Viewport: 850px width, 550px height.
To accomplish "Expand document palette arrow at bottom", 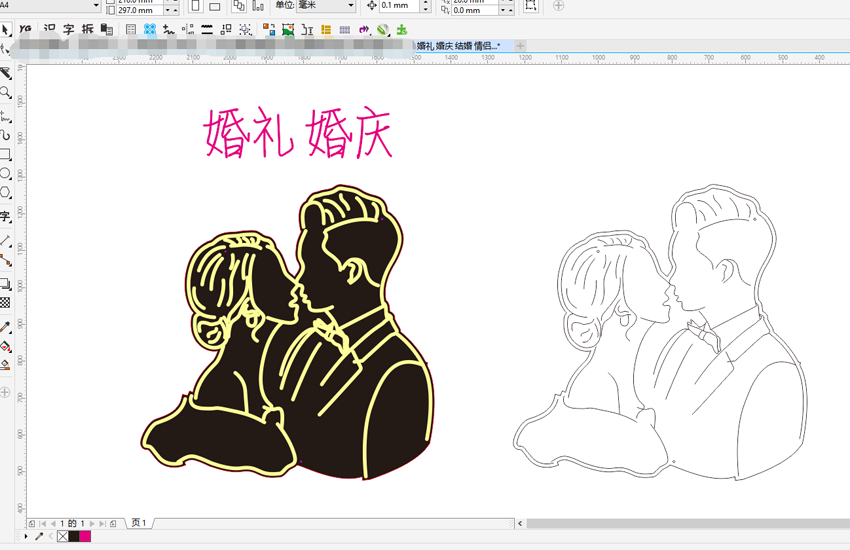I will pyautogui.click(x=25, y=536).
